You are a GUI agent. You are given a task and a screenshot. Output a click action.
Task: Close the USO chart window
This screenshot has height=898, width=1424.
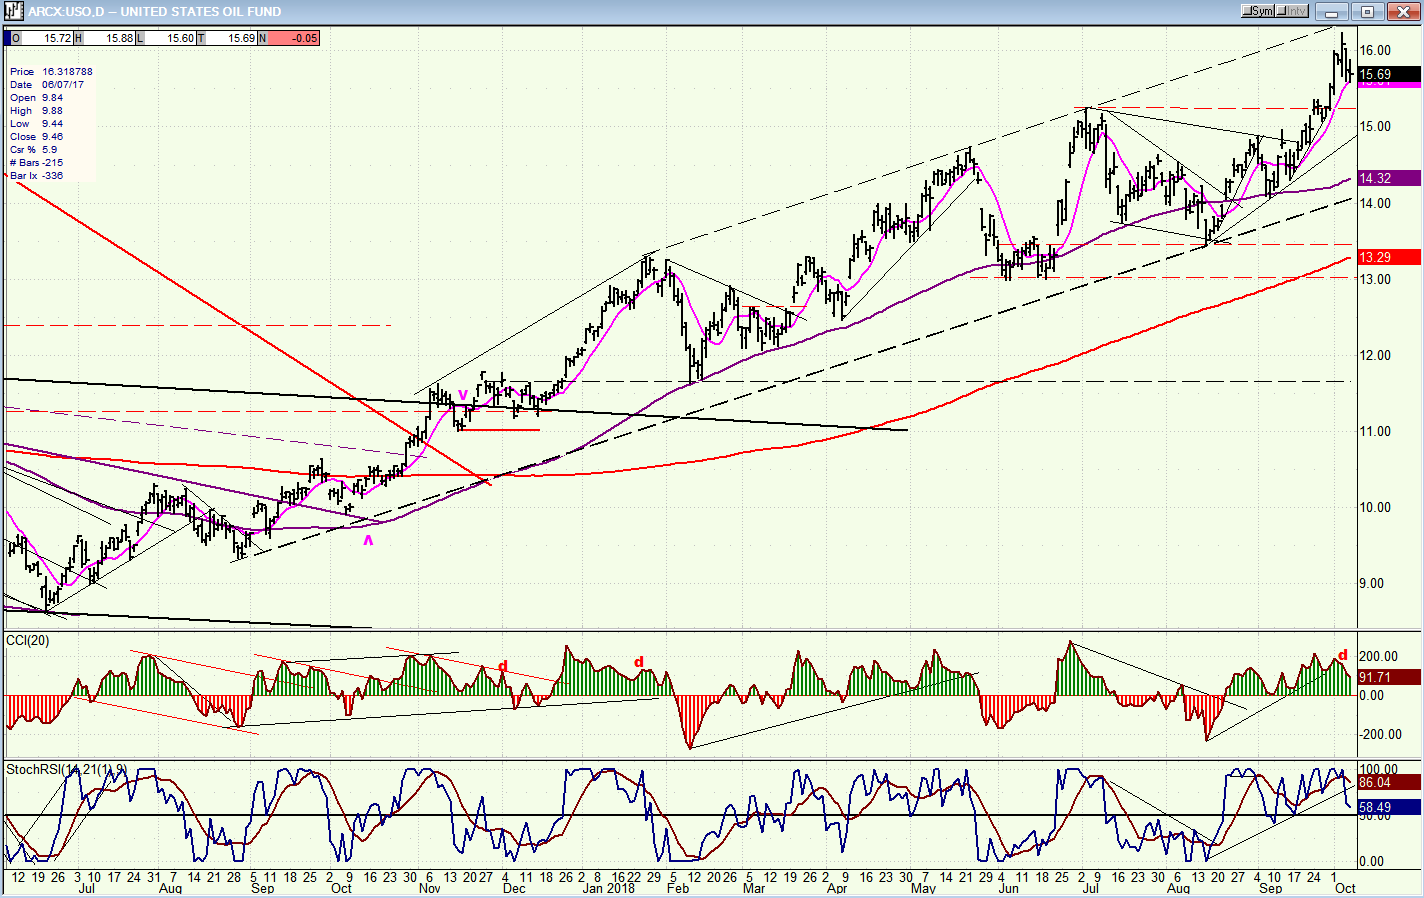coord(1403,12)
